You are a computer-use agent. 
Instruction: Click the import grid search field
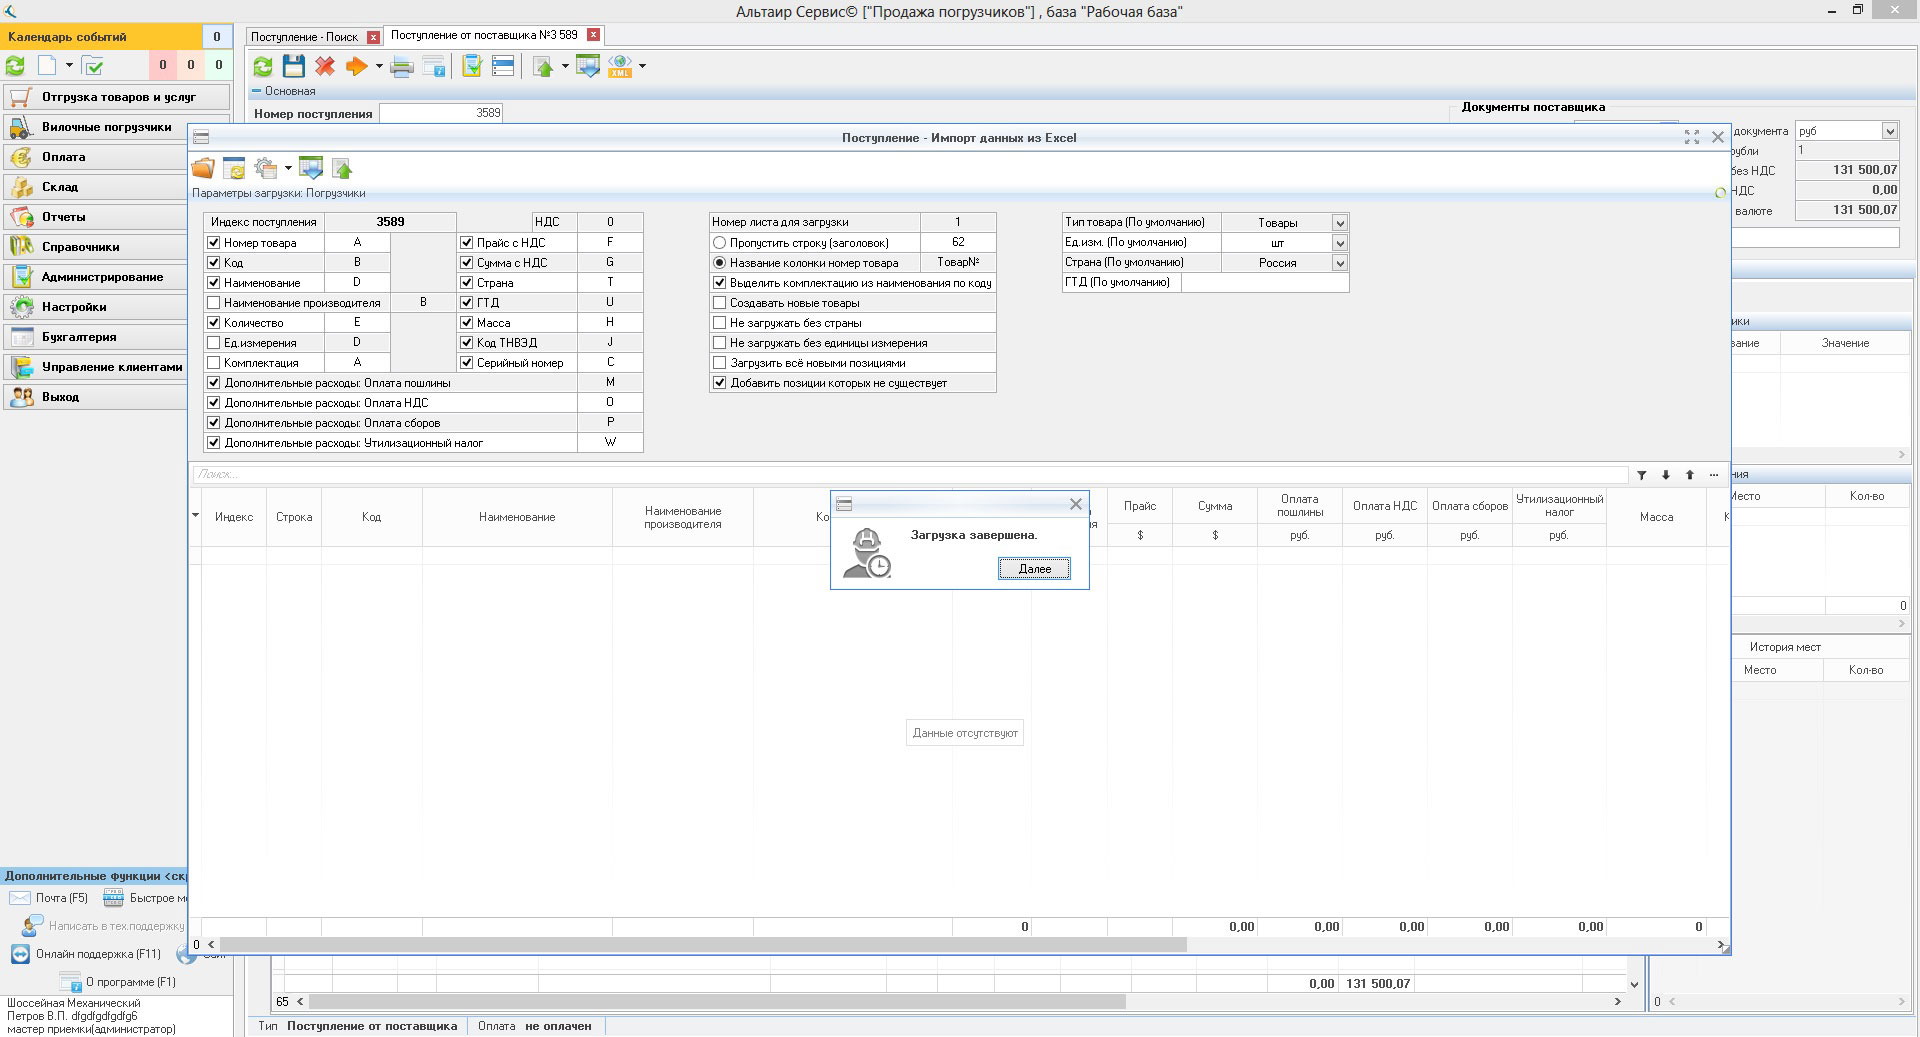910,475
